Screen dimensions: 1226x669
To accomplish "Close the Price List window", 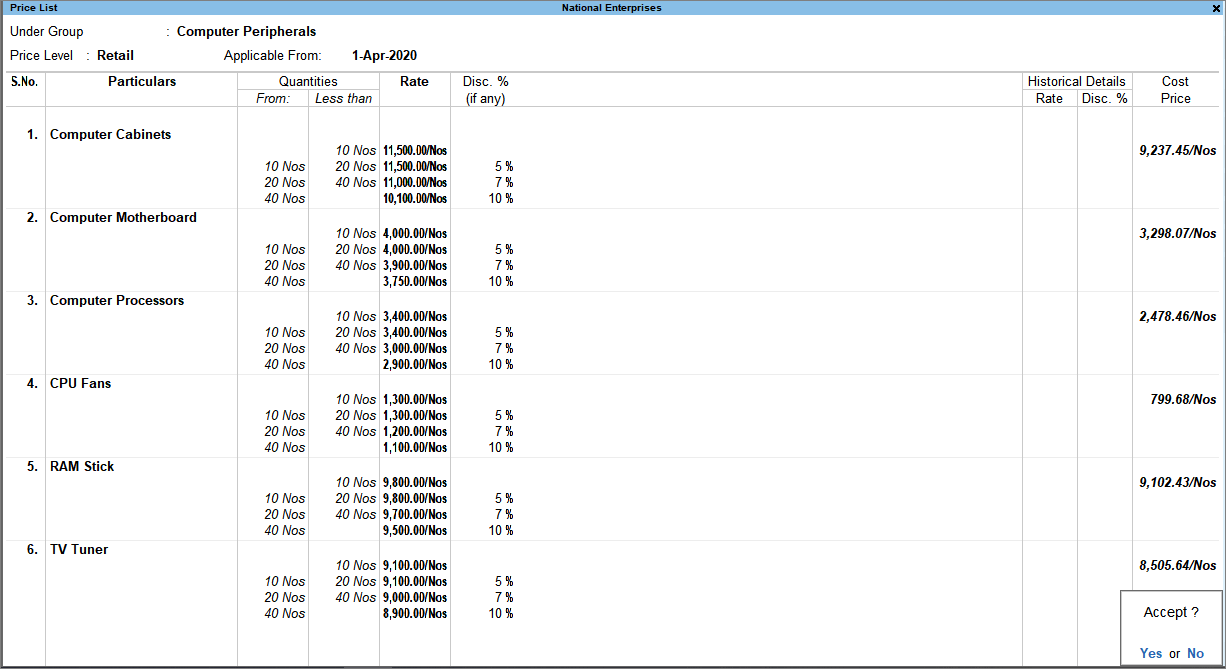I will [x=1217, y=7].
